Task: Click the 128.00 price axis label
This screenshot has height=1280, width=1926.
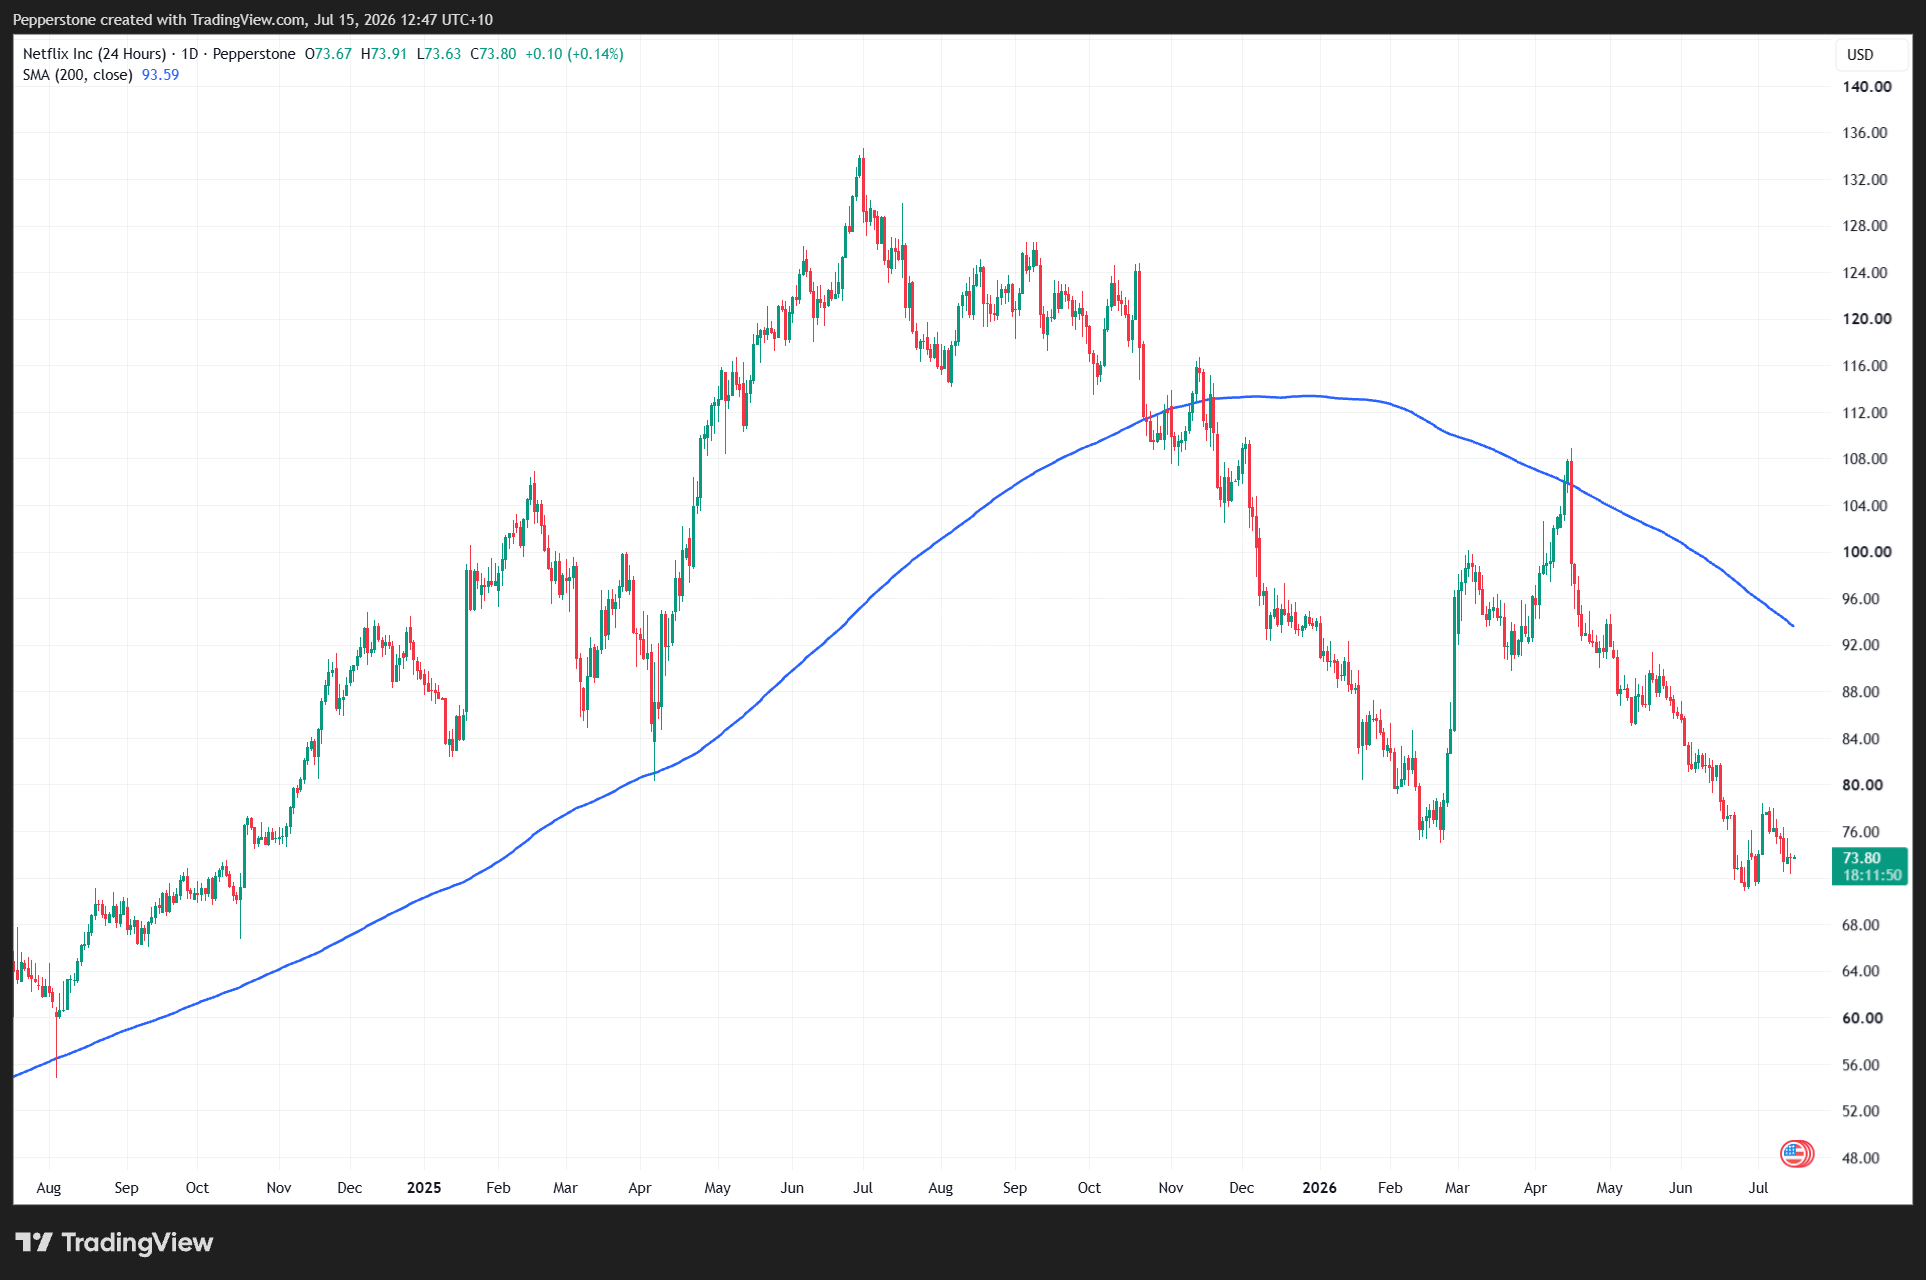Action: point(1865,226)
